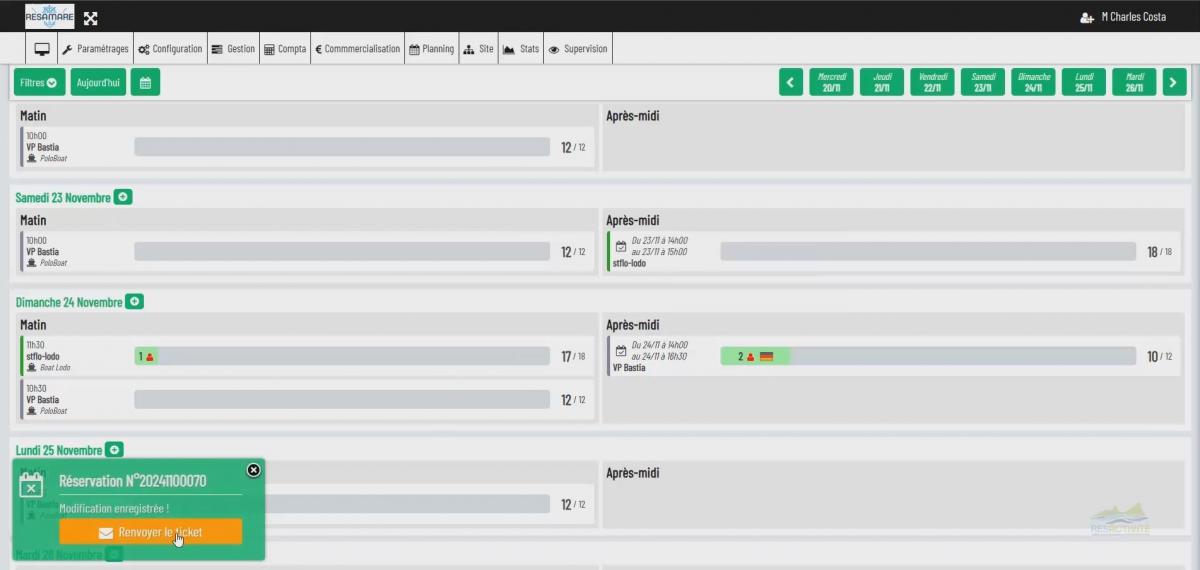
Task: Select Lundi 25/11 date button
Action: click(1084, 82)
